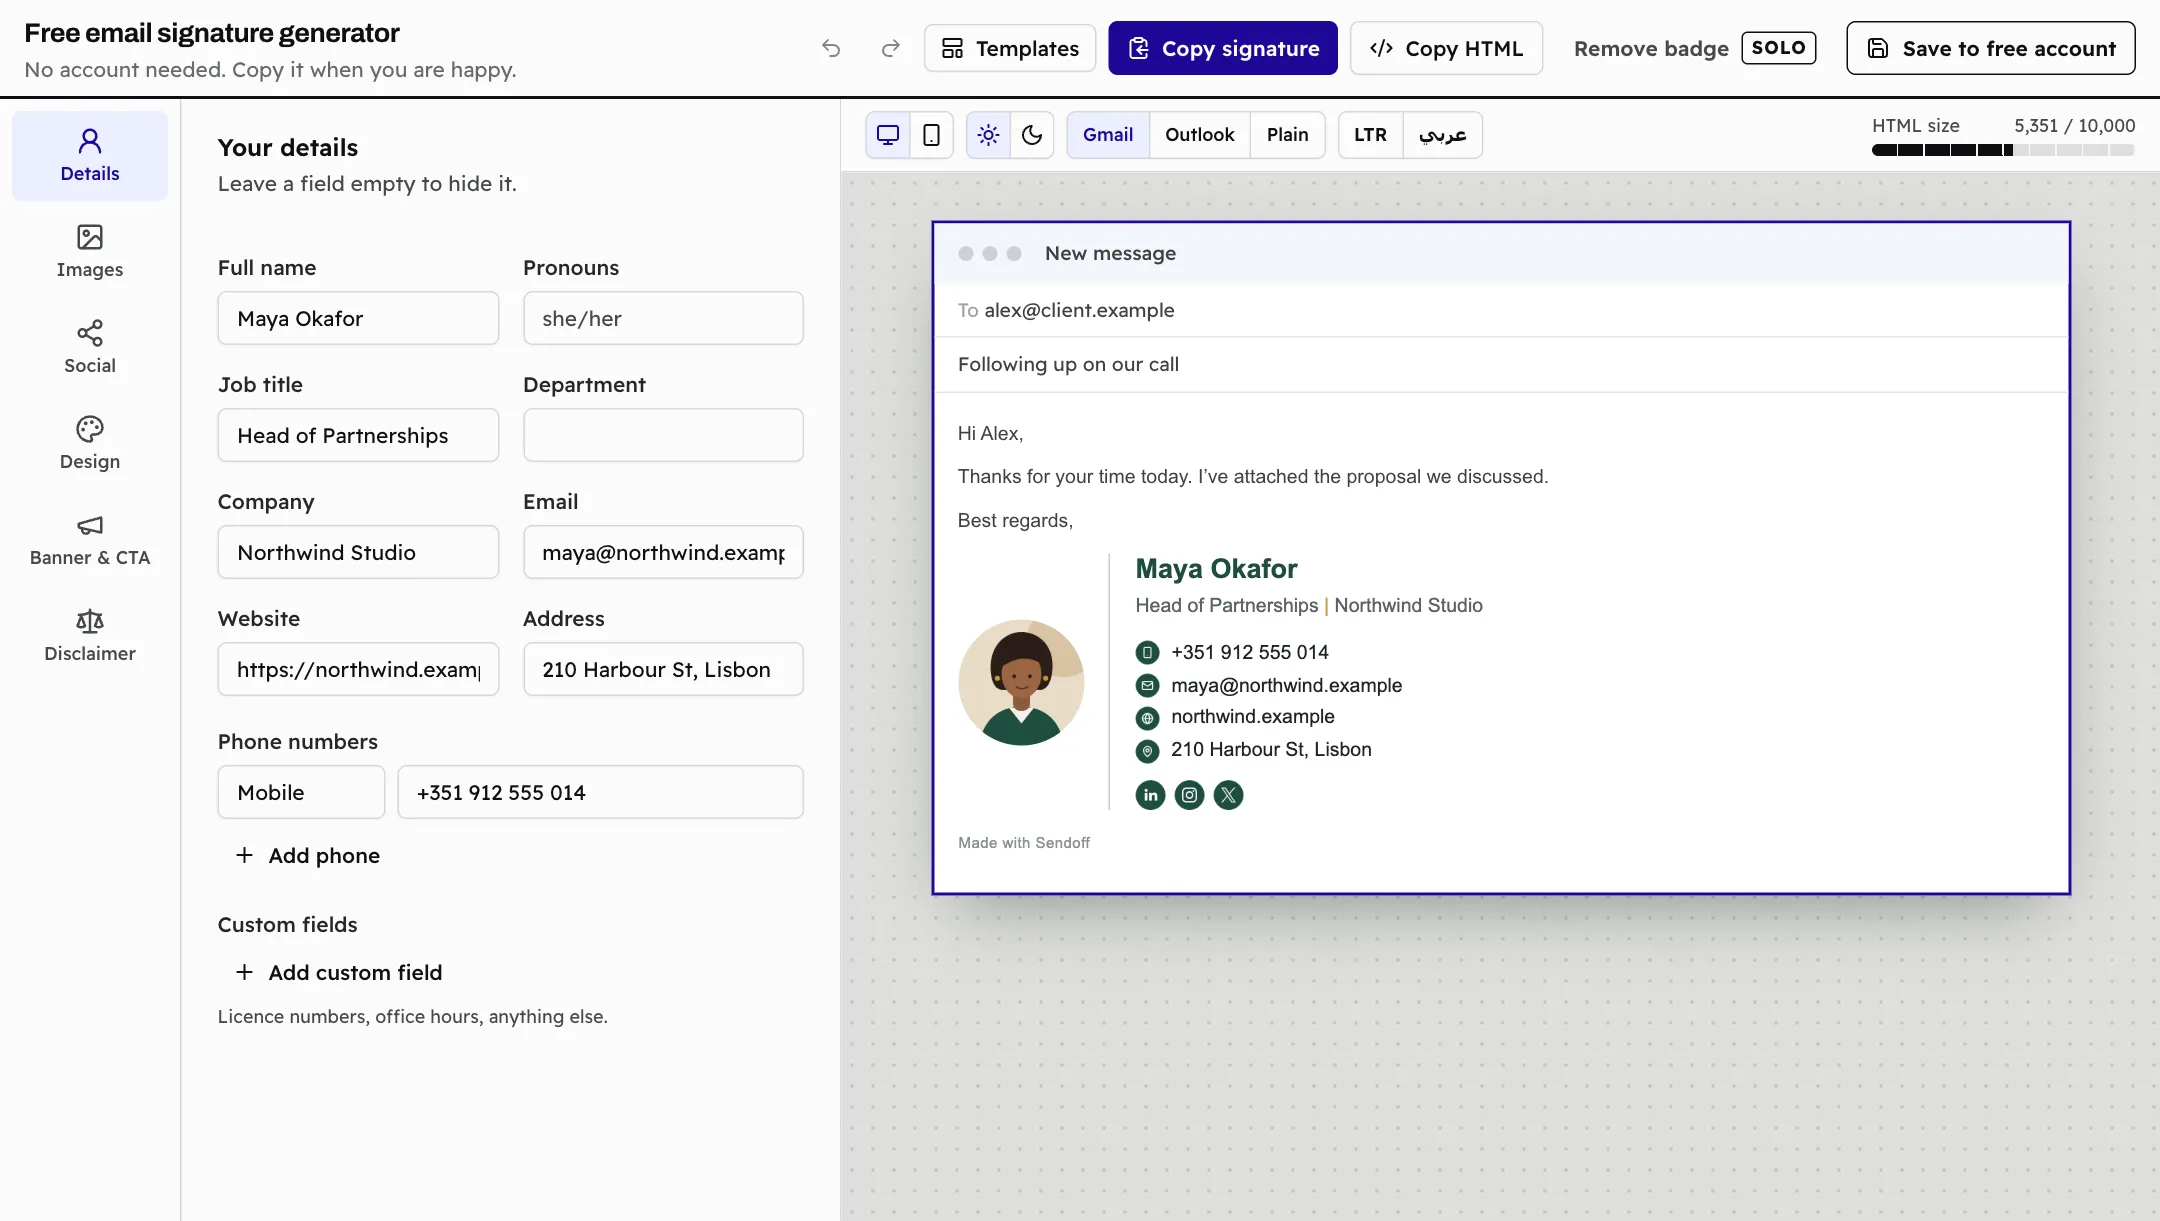
Task: Click Copy signature button
Action: (1222, 48)
